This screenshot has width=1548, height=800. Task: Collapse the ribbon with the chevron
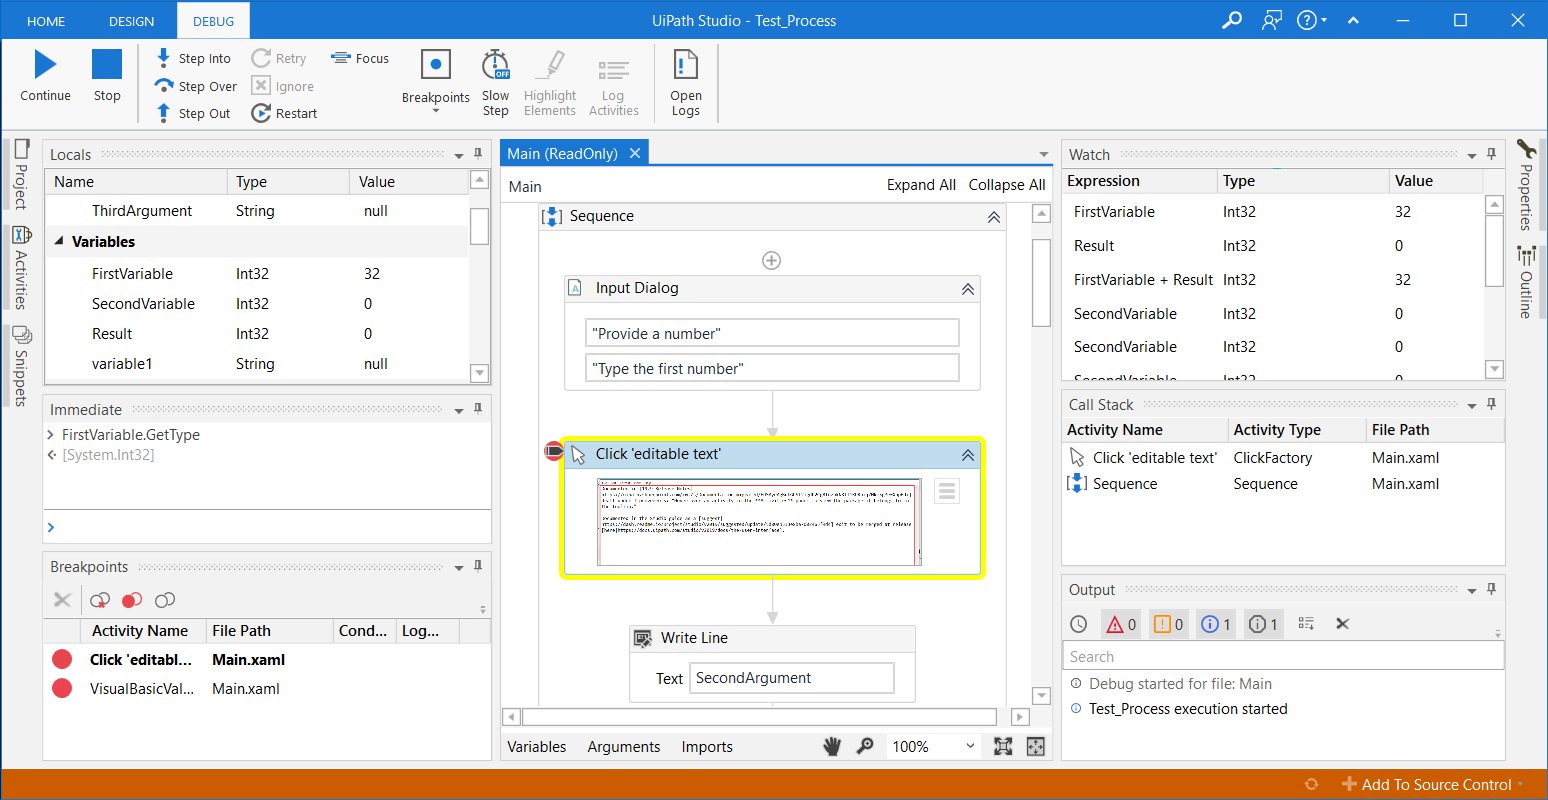[x=1353, y=20]
